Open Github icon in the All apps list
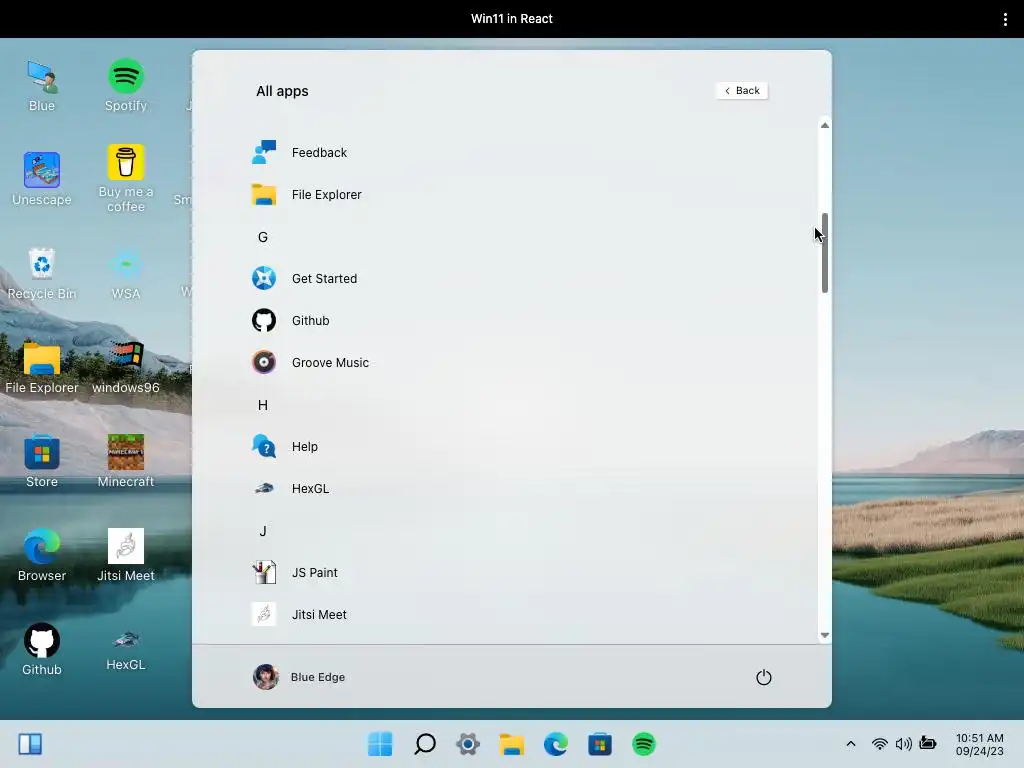Image resolution: width=1024 pixels, height=768 pixels. [x=264, y=321]
